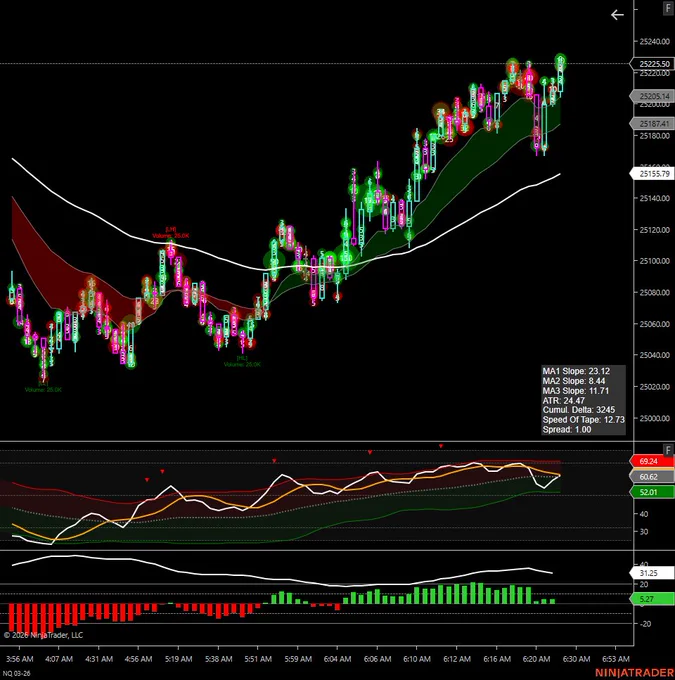Viewport: 675px width, 680px height.
Task: Click the 25140.00 price axis label
Action: (x=655, y=198)
